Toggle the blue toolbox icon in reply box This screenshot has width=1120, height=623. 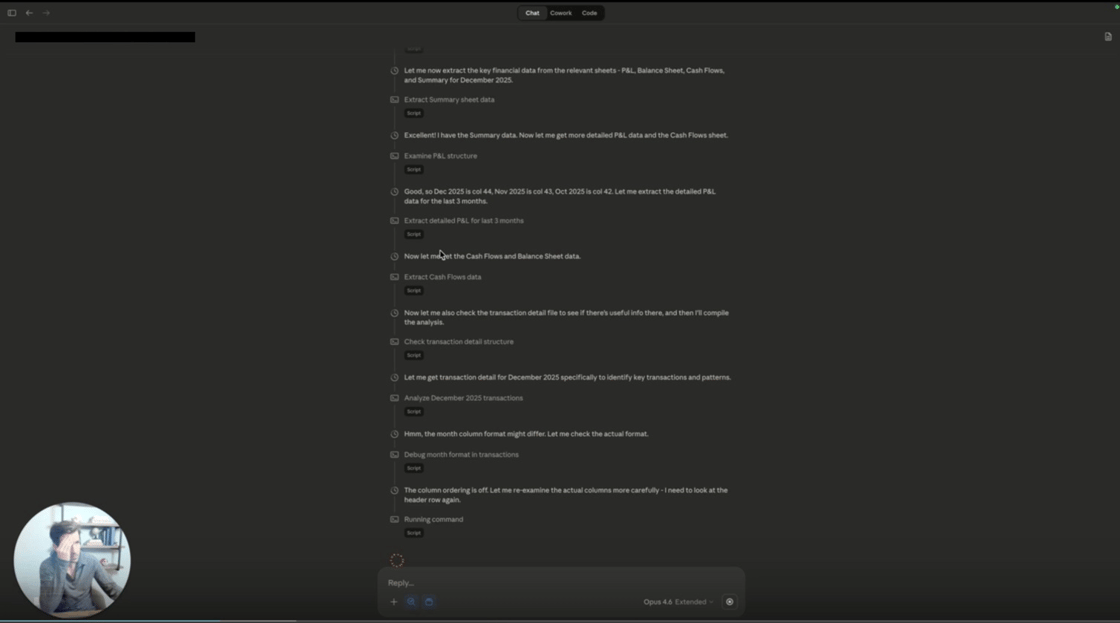click(429, 602)
